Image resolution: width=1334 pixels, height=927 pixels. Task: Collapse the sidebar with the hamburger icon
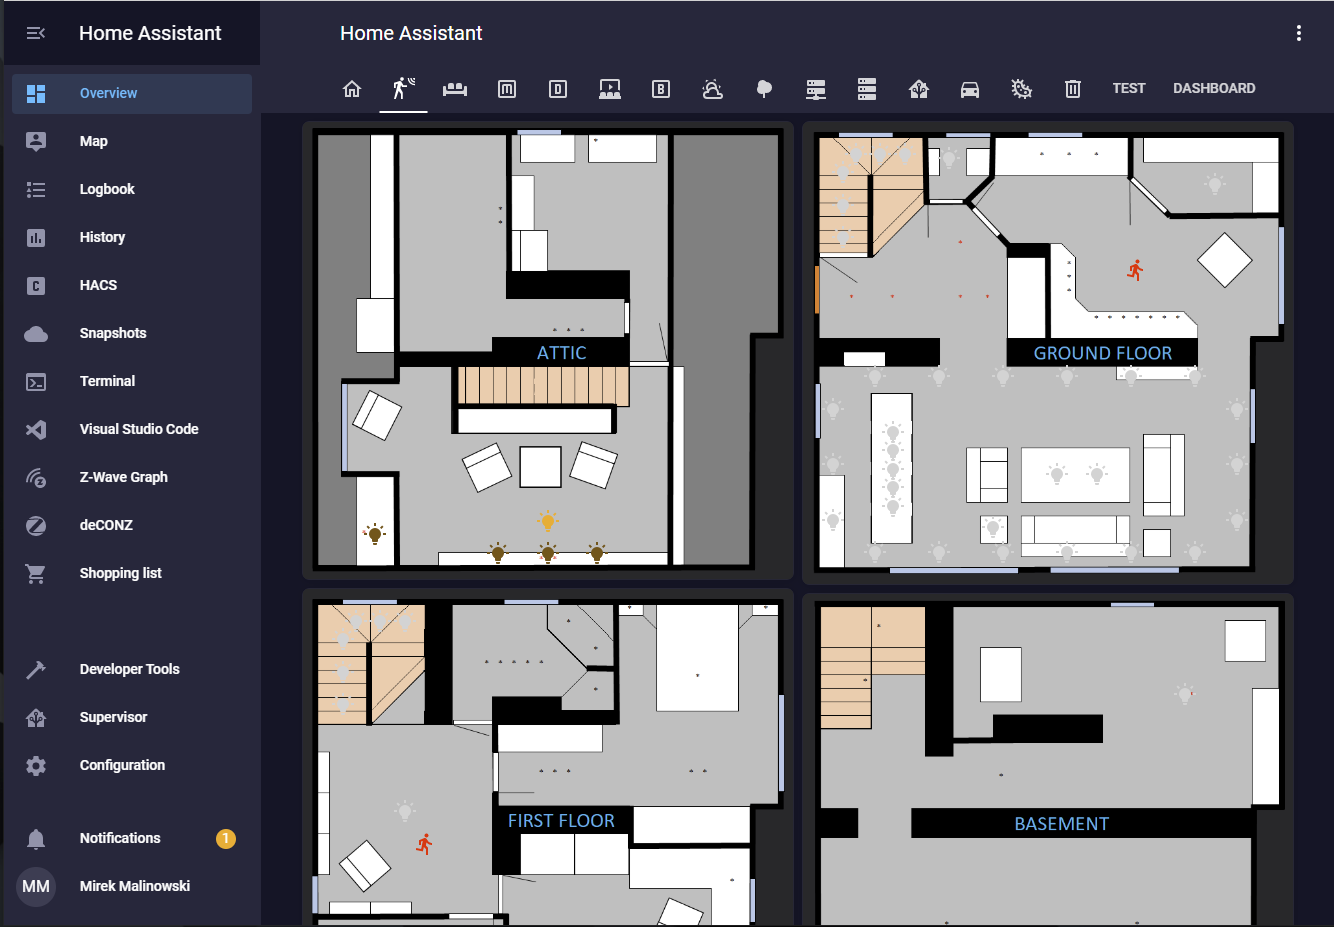(x=36, y=33)
